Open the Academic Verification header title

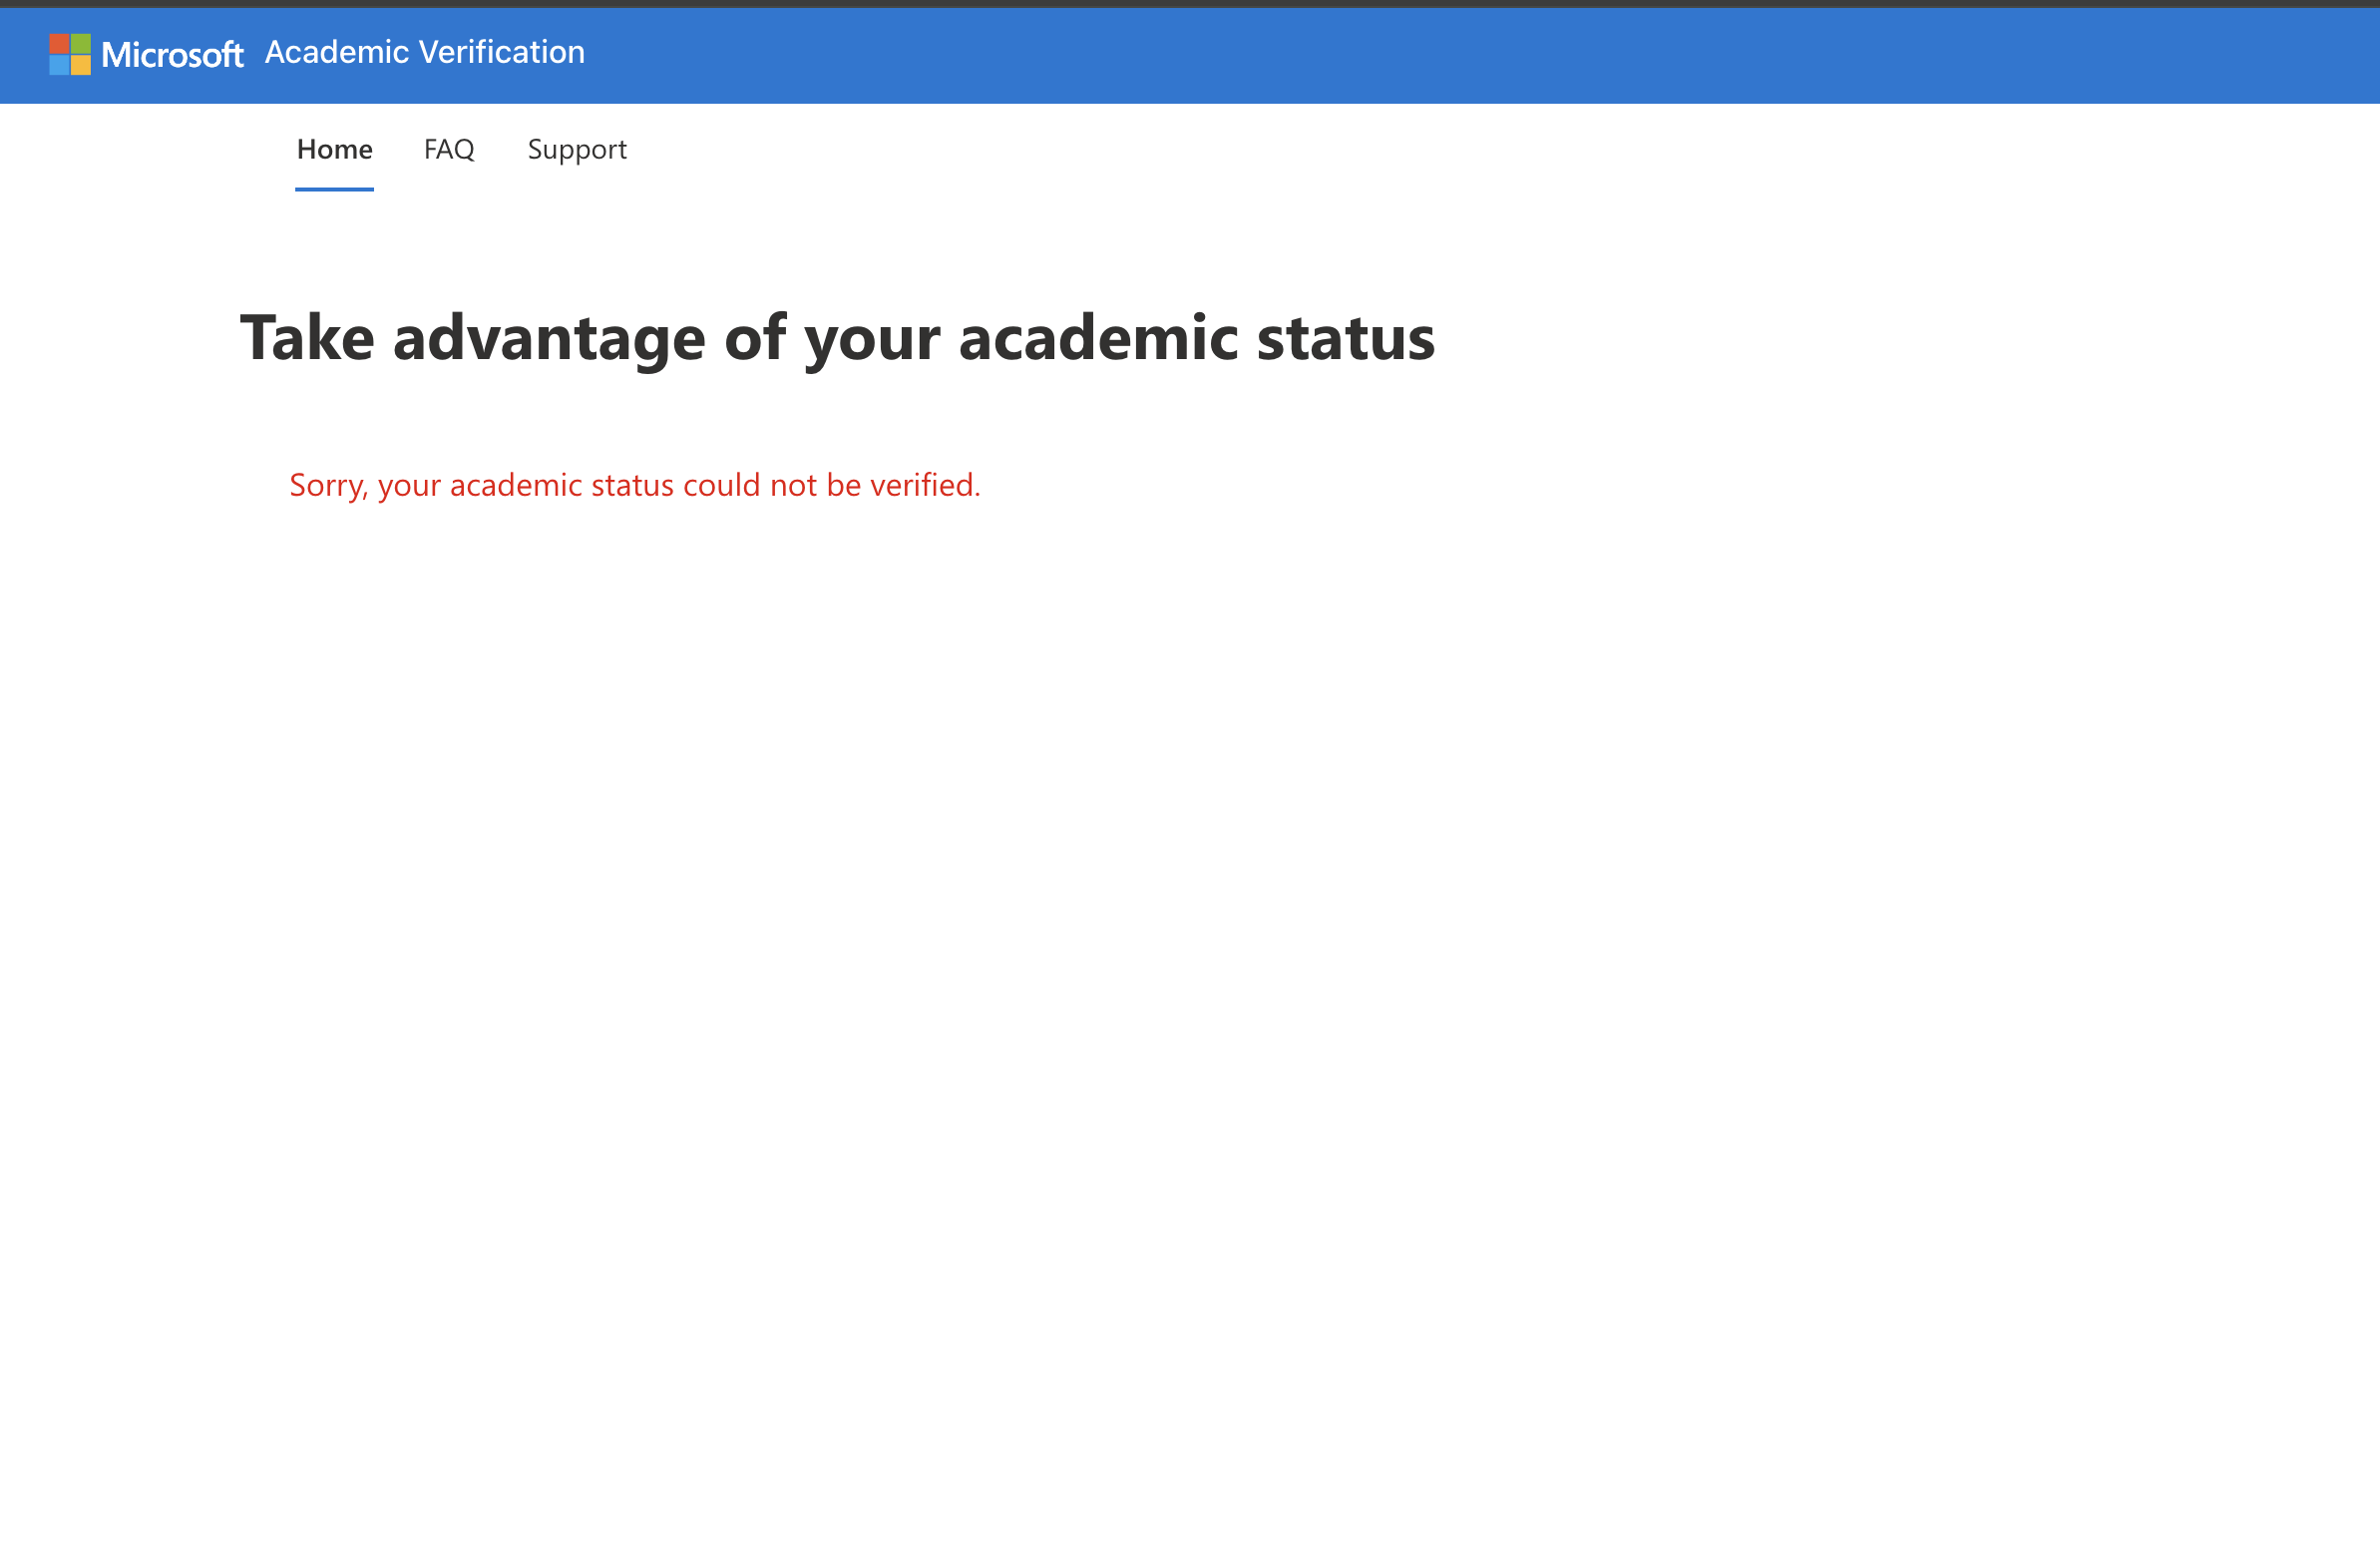pos(424,52)
